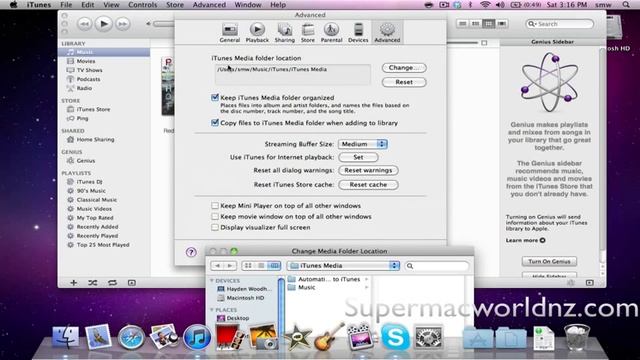Viewport: 640px width, 360px height.
Task: Switch file dialog to icon view
Action: (248, 266)
